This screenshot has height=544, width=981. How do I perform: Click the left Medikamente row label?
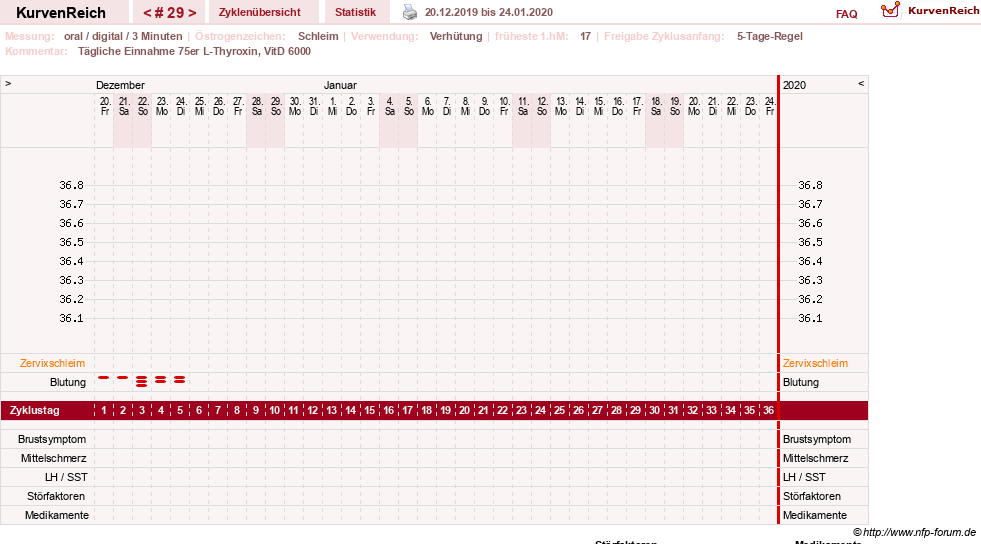[x=57, y=515]
